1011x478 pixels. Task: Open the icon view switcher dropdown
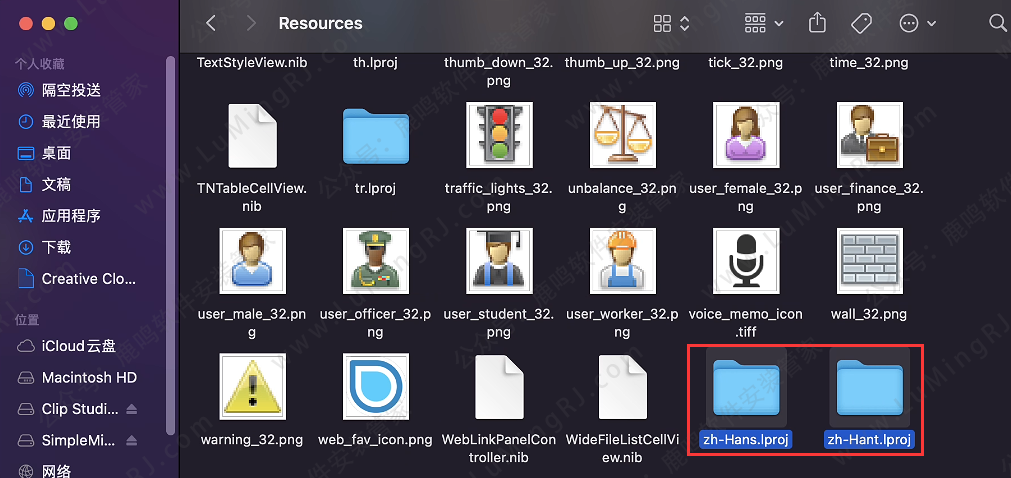[671, 23]
